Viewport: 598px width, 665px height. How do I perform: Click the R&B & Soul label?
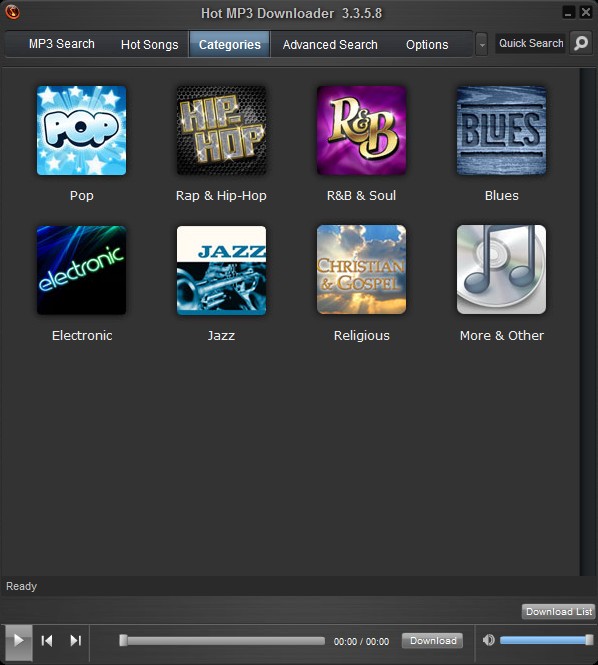(x=361, y=196)
